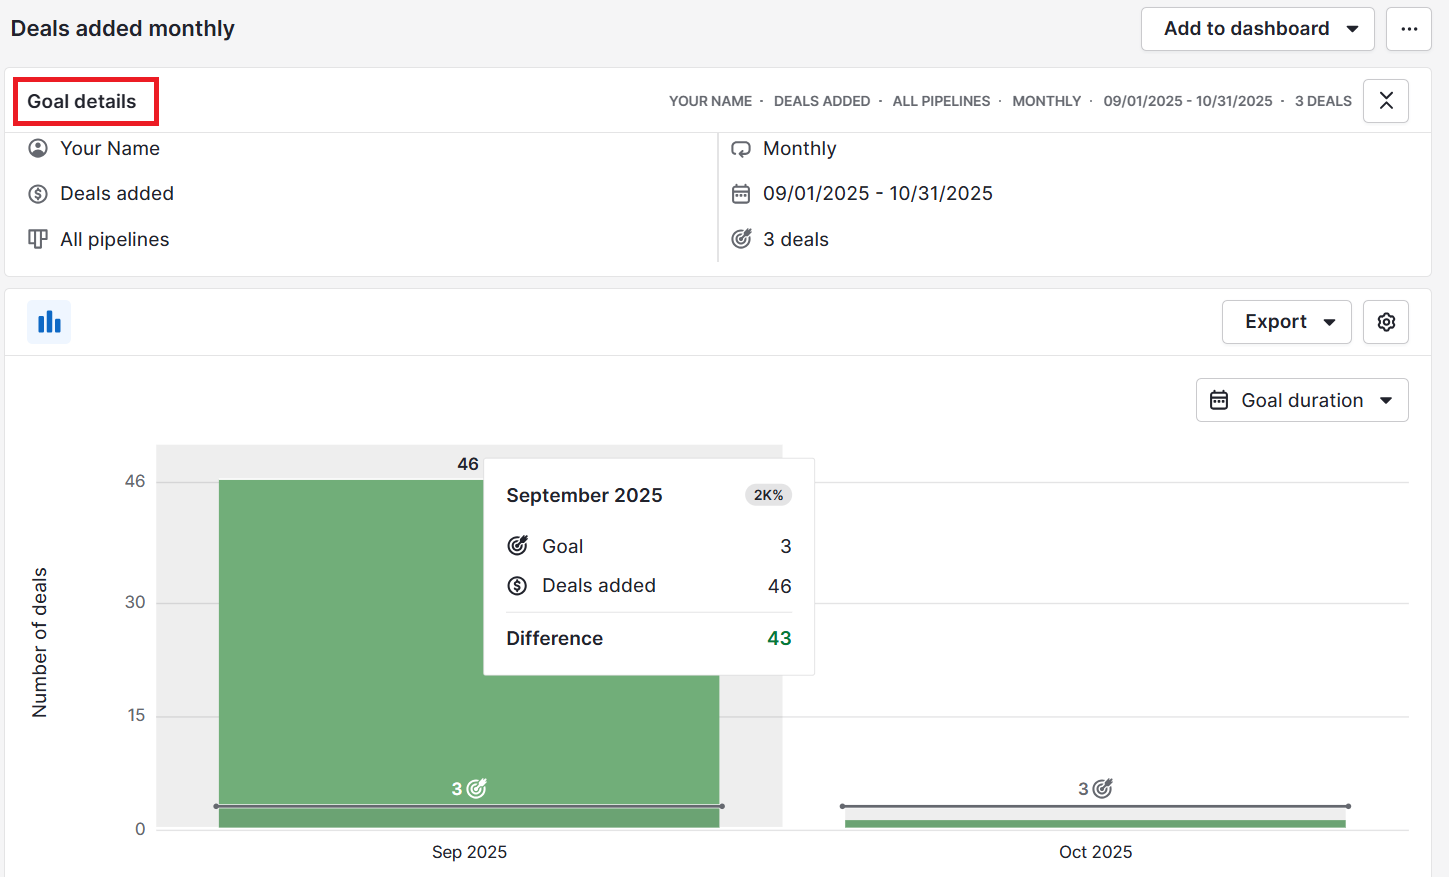Open the Export dropdown menu
1449x877 pixels.
pos(1286,322)
